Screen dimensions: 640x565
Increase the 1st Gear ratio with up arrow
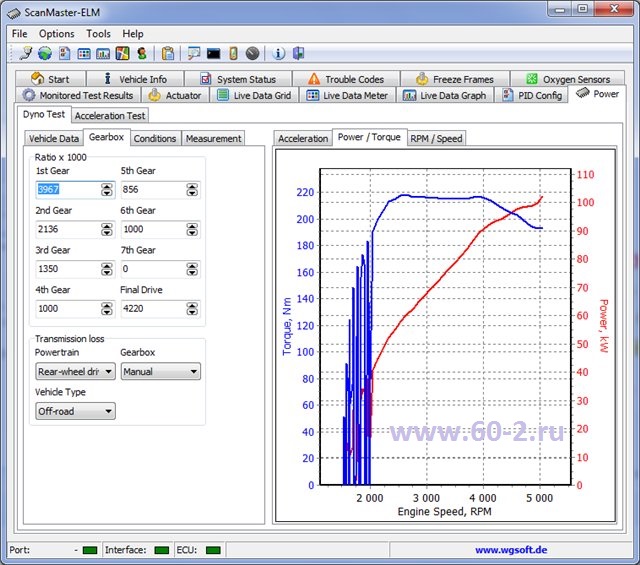click(107, 185)
